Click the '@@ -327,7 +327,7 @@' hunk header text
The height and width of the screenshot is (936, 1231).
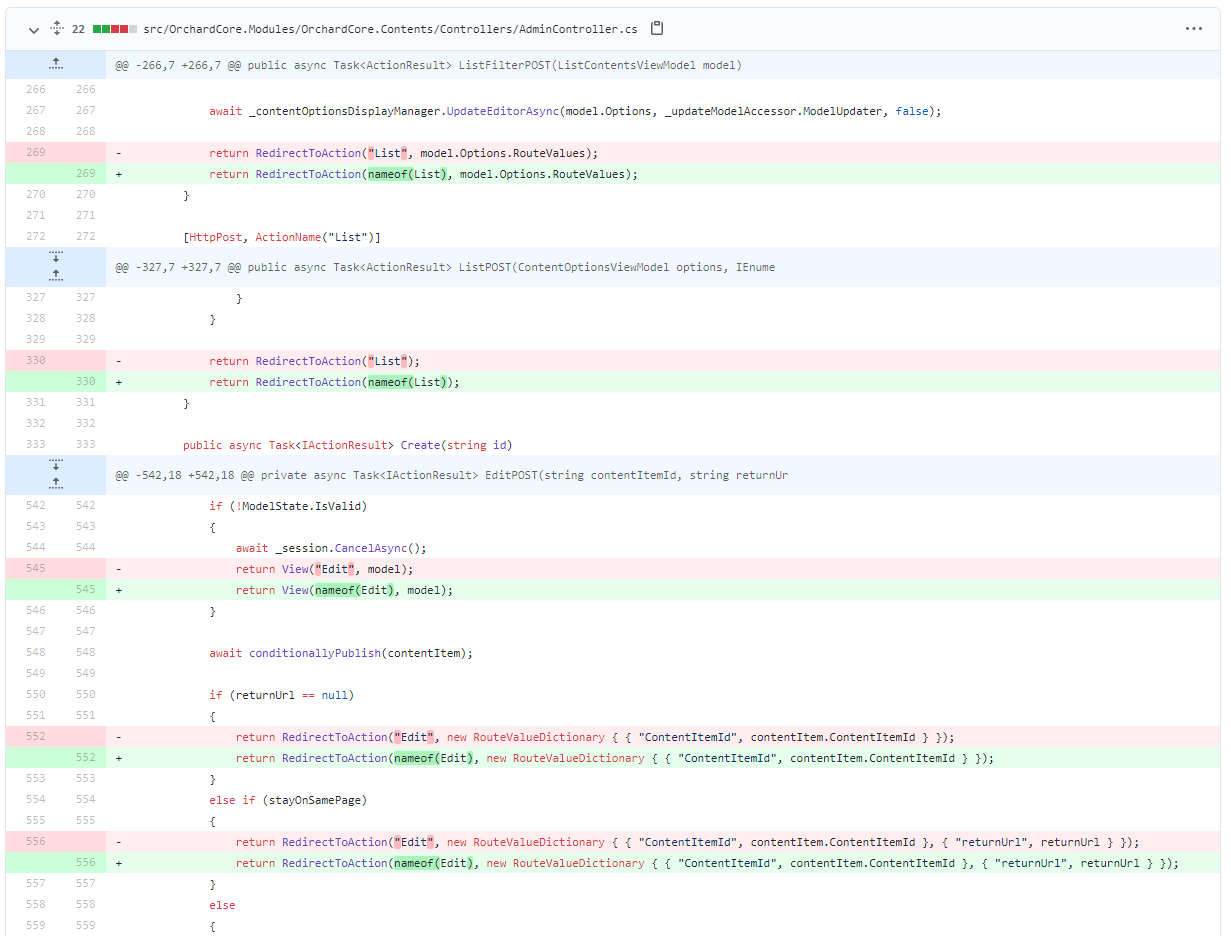[445, 267]
